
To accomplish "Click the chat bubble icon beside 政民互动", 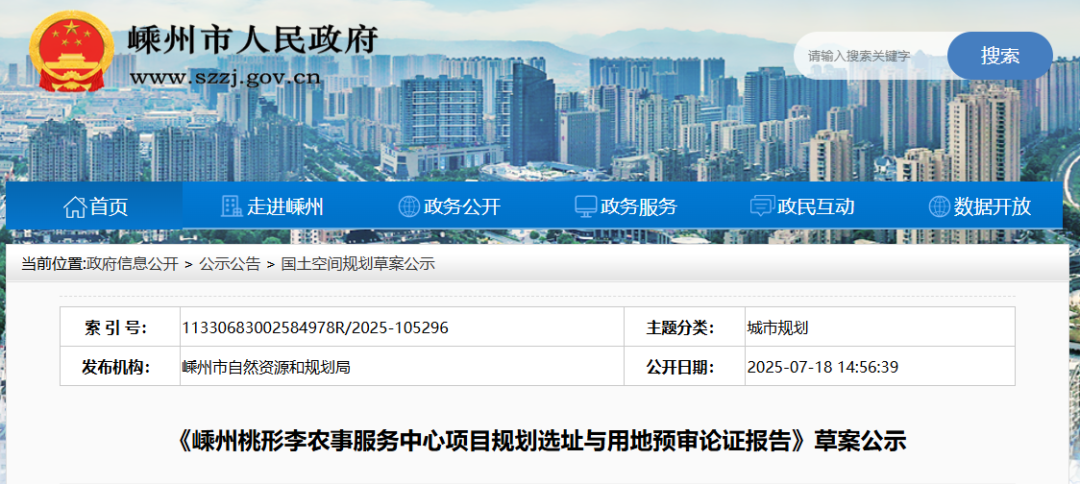I will point(762,207).
